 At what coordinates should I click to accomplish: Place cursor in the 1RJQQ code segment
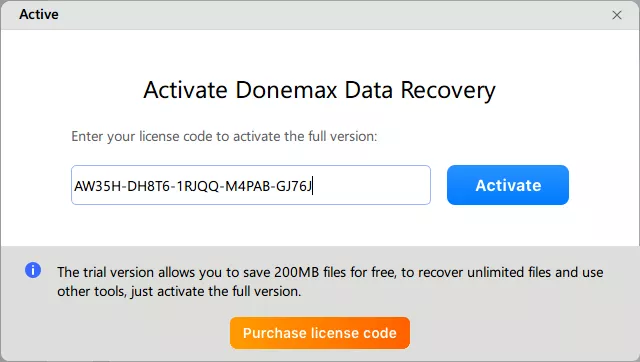point(198,186)
